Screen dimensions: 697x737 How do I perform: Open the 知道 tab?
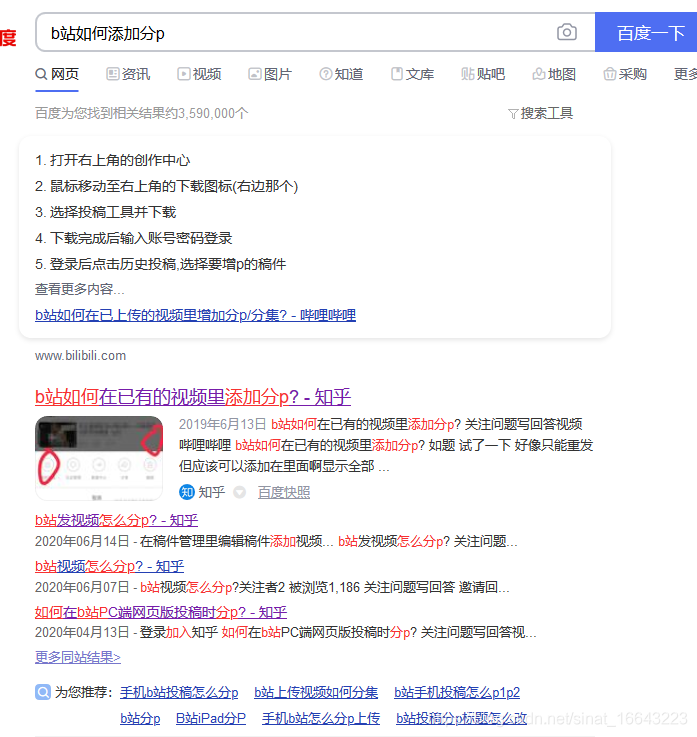[x=341, y=74]
